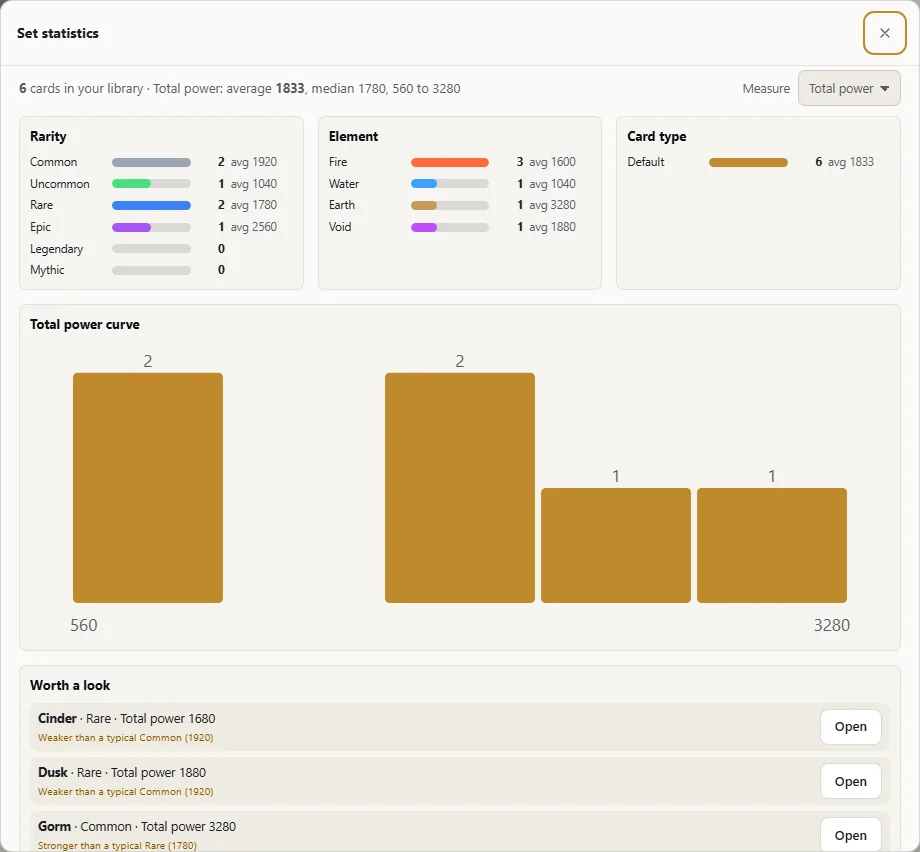Open the Cinder card
The width and height of the screenshot is (920, 852).
click(850, 726)
